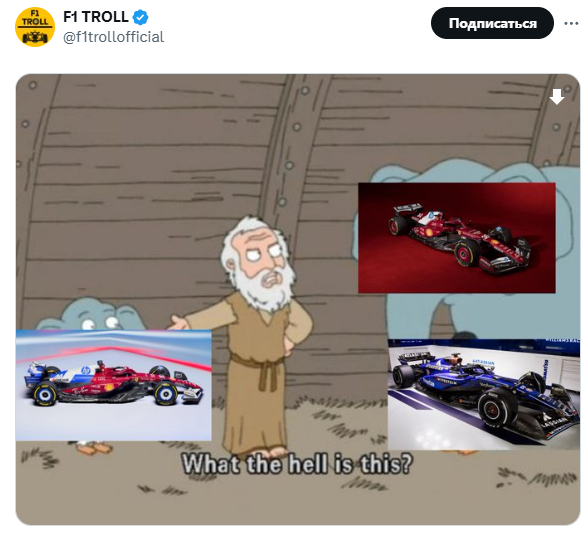Click the Atlassian logo on Williams front wing
This screenshot has width=587, height=538.
coord(557,422)
